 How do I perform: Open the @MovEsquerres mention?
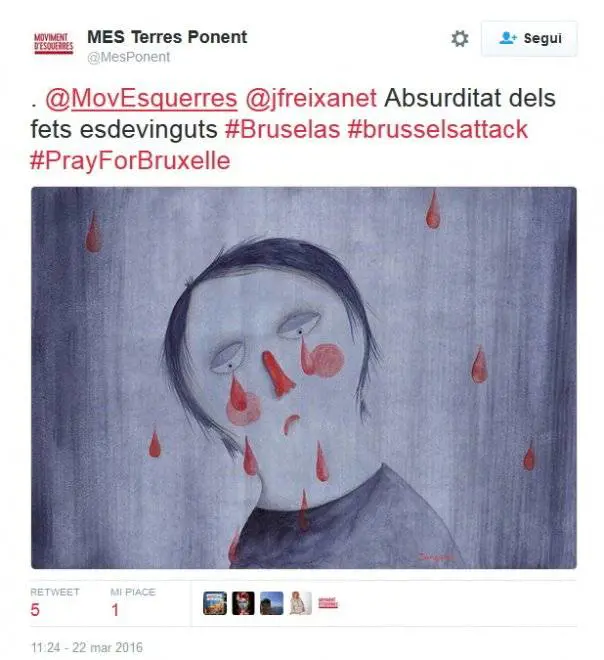click(141, 98)
